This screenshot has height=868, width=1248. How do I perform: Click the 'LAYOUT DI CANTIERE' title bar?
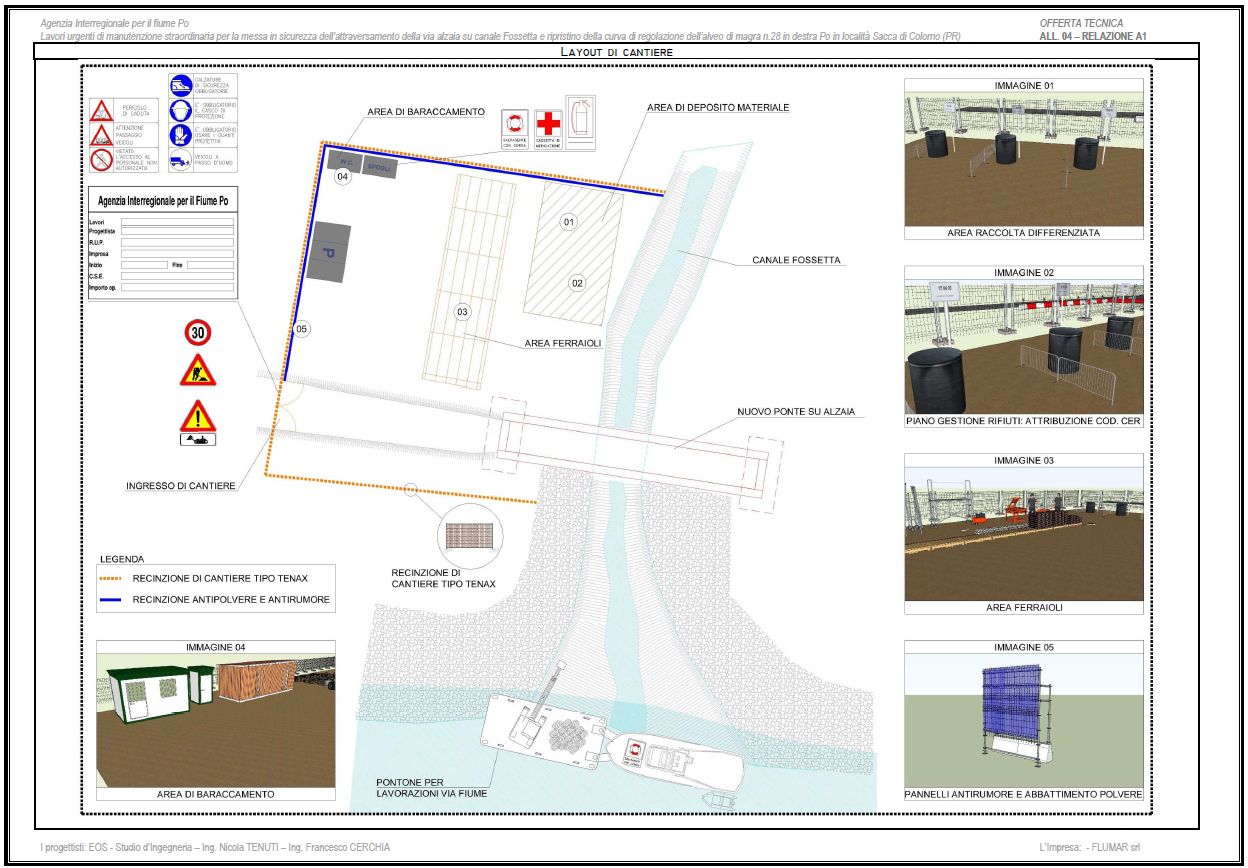click(x=616, y=51)
